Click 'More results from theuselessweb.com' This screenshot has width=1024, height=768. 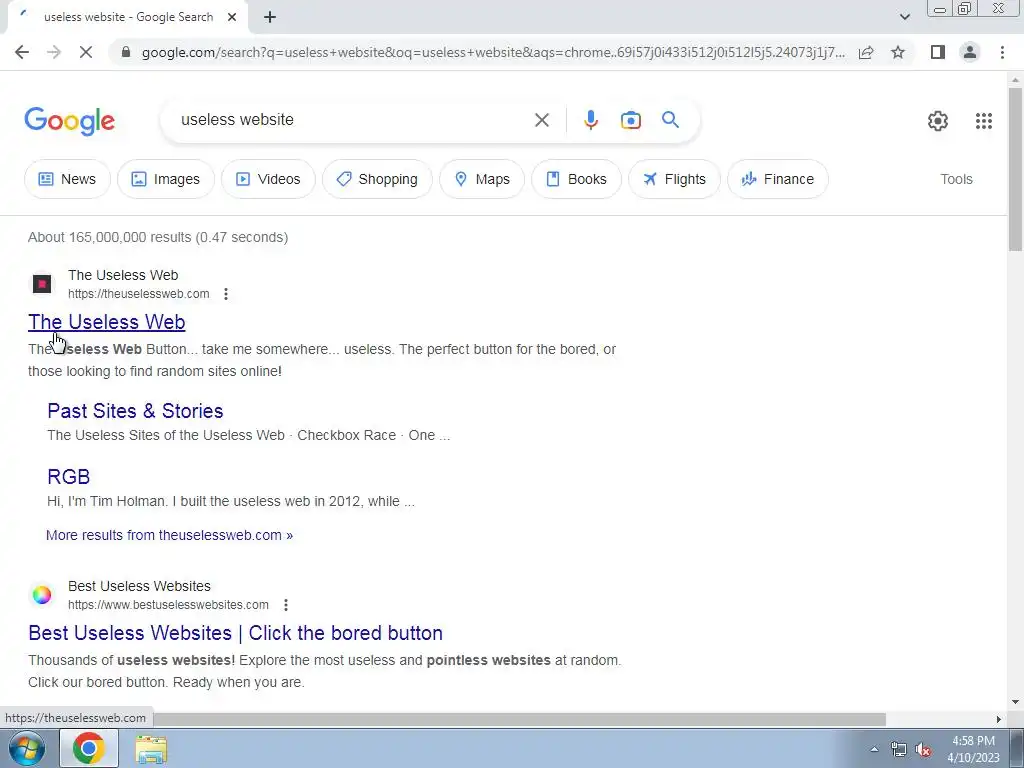[169, 535]
